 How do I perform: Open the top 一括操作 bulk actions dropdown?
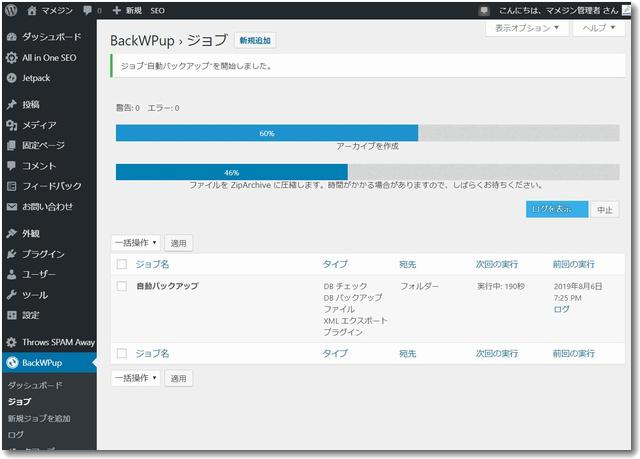pyautogui.click(x=135, y=242)
